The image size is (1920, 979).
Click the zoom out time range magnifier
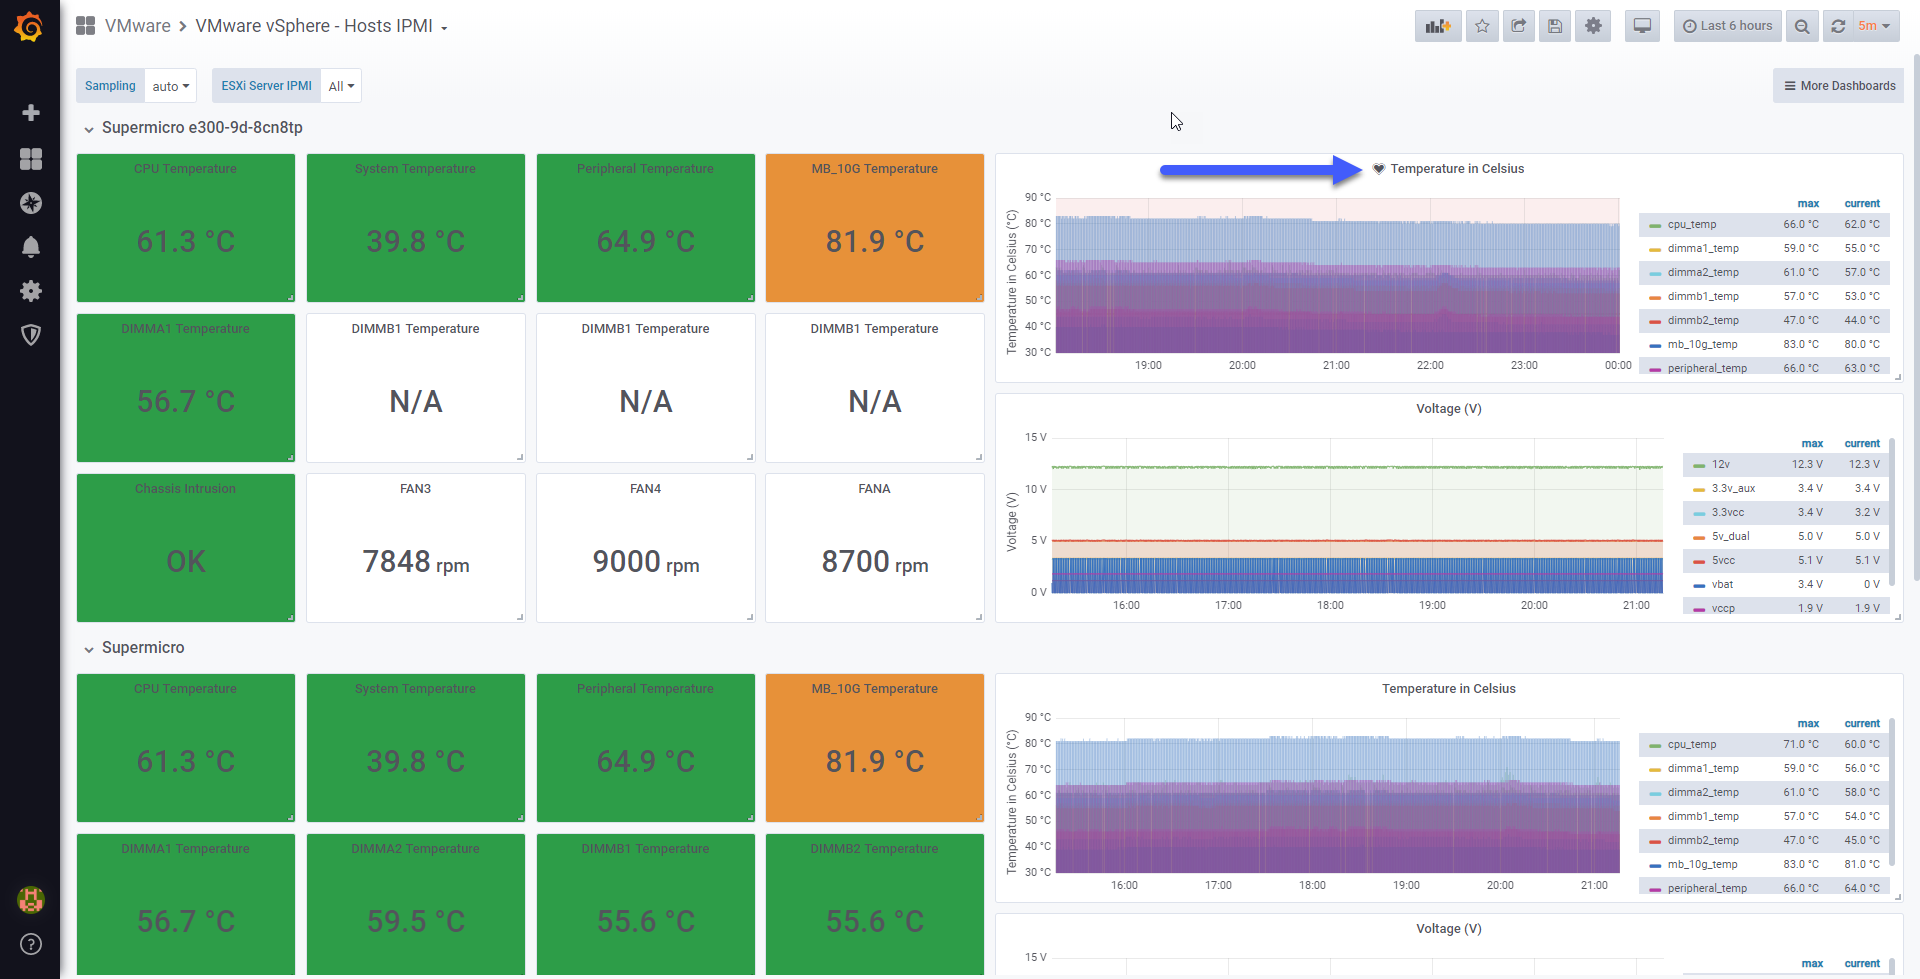(x=1802, y=26)
